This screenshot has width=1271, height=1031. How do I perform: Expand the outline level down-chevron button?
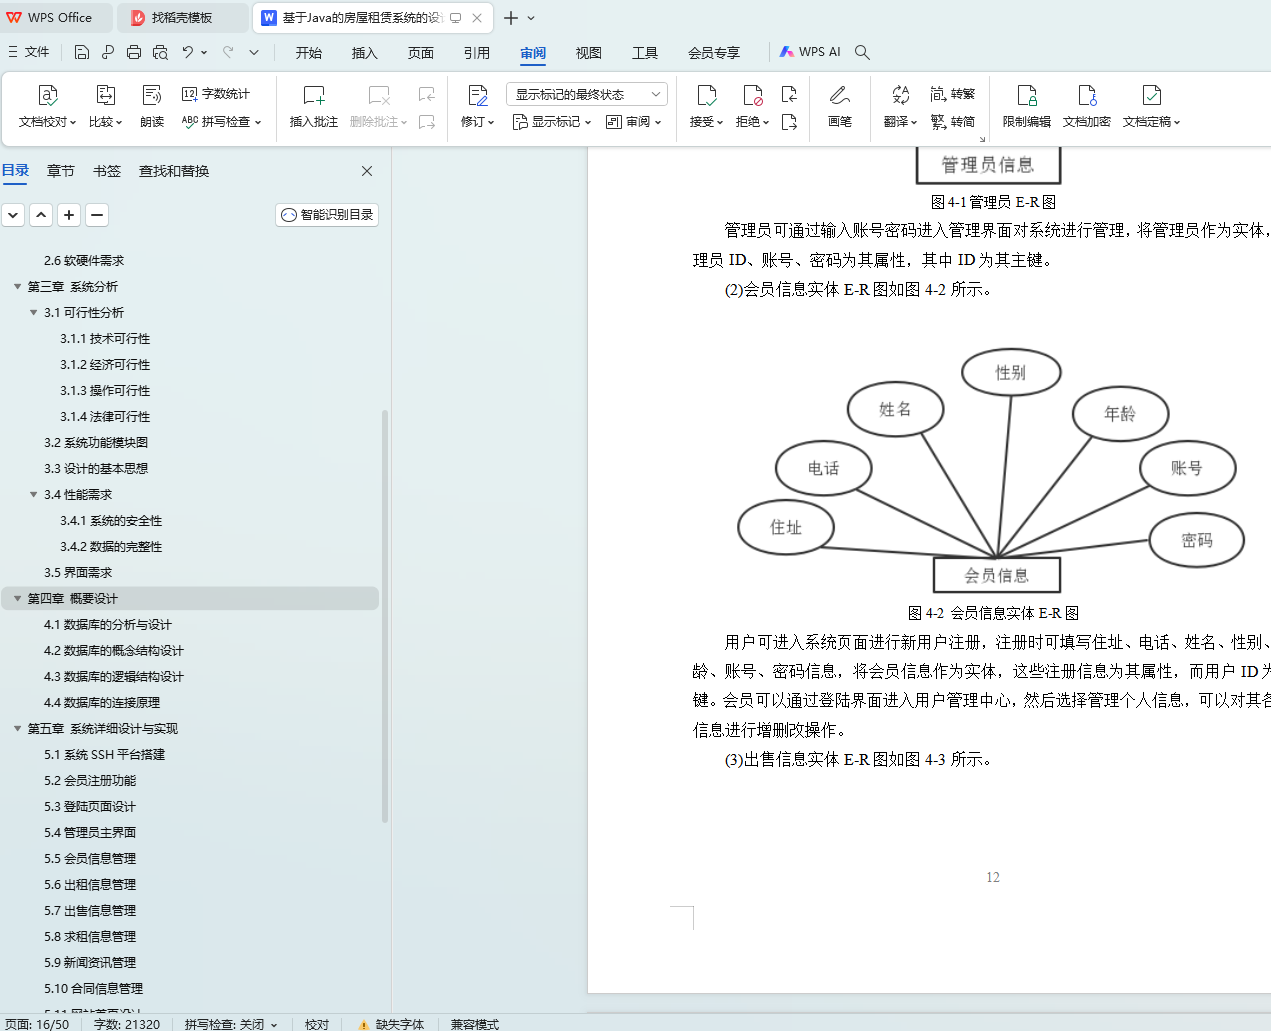(13, 215)
